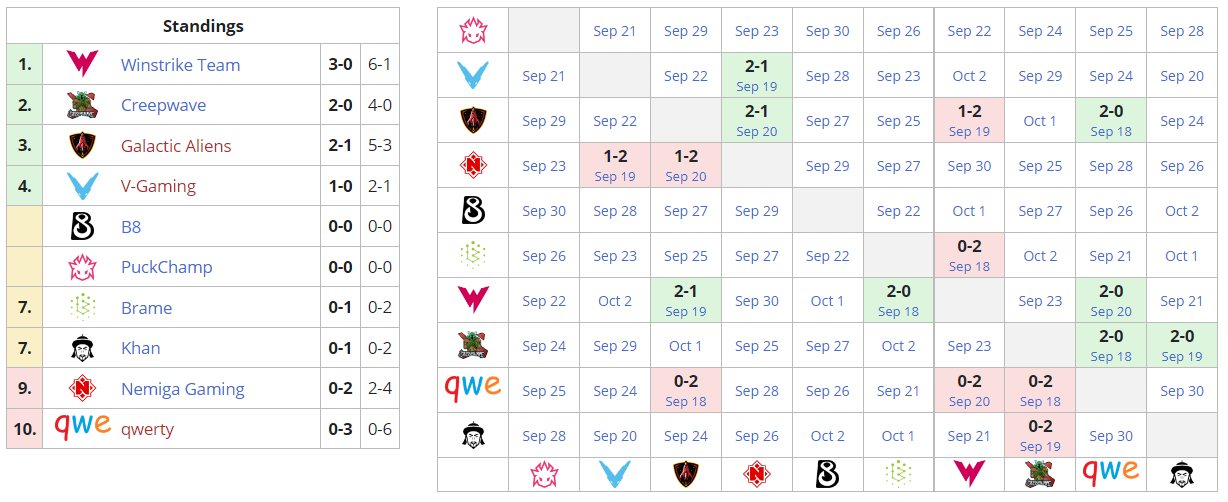Screen dimensions: 1228x502
Task: Click Brame logo in the crosstable left column
Action: (x=472, y=256)
